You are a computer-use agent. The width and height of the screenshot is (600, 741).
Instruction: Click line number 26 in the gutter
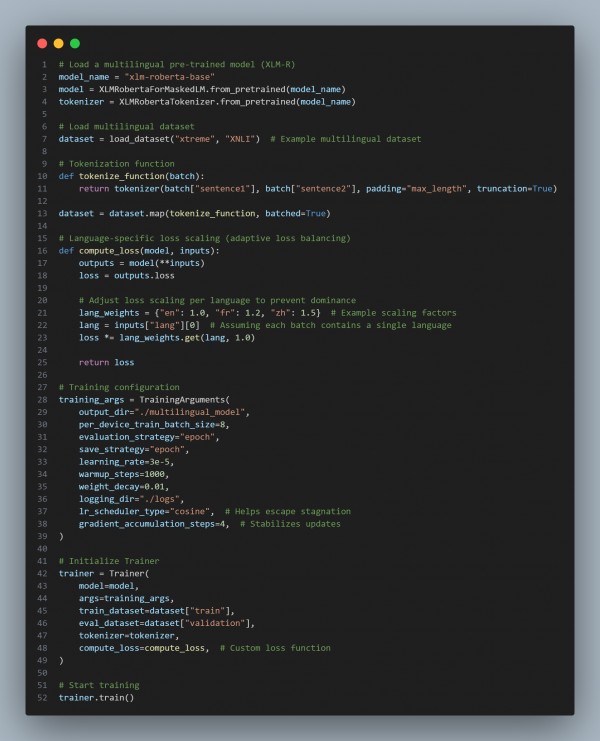click(x=42, y=375)
